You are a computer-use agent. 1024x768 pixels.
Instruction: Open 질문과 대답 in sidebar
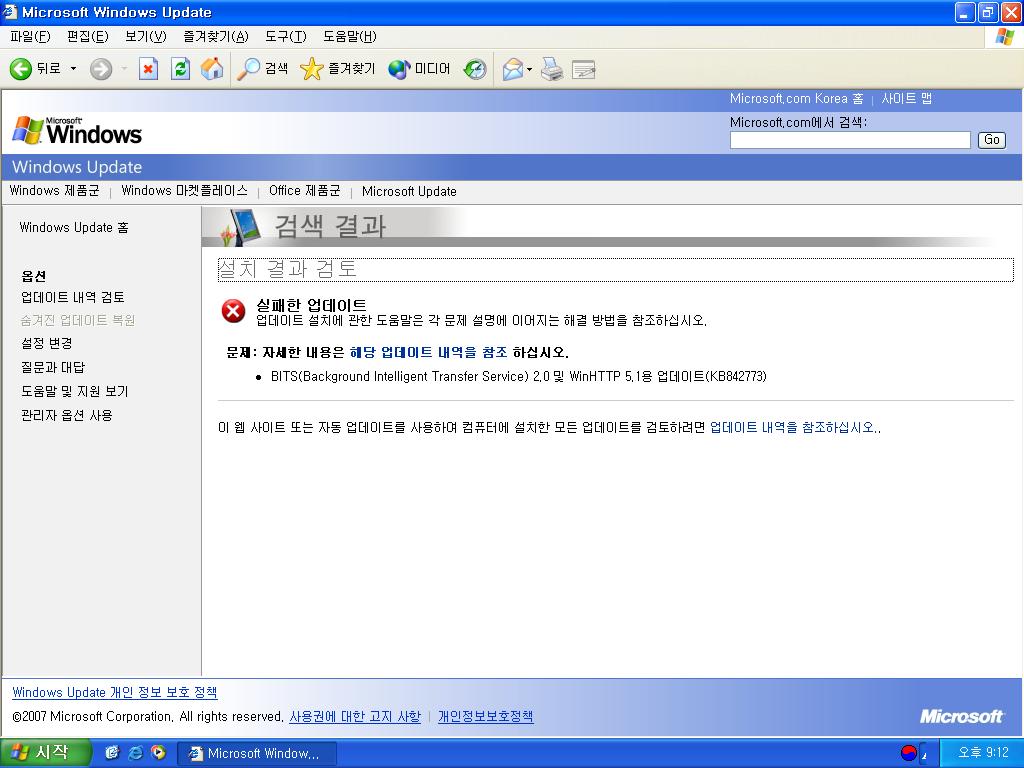52,367
